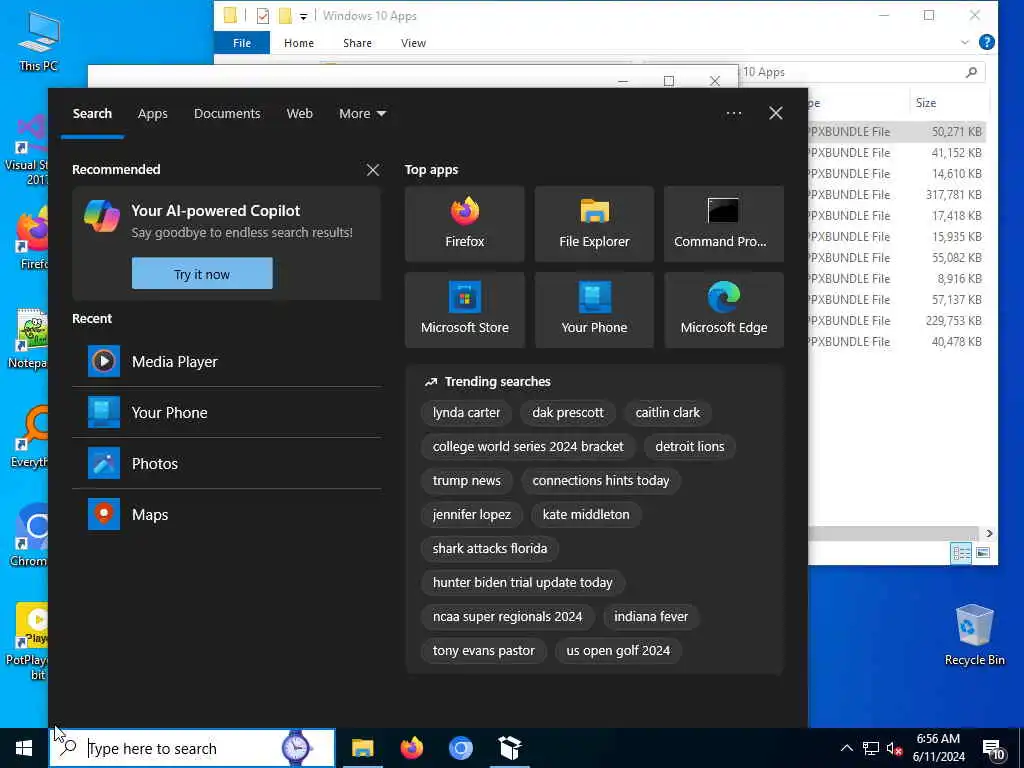Open Home ribbon tab in Explorer

298,43
